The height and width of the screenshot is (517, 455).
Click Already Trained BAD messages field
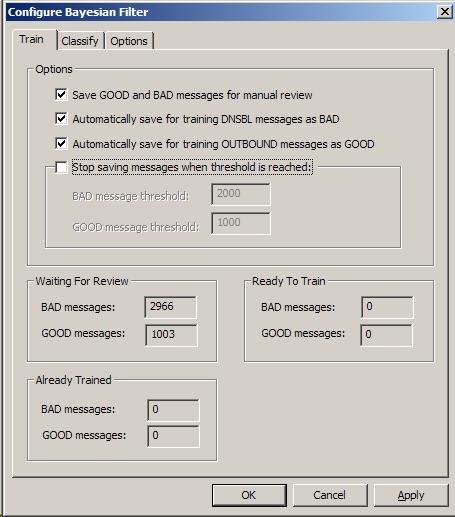173,410
